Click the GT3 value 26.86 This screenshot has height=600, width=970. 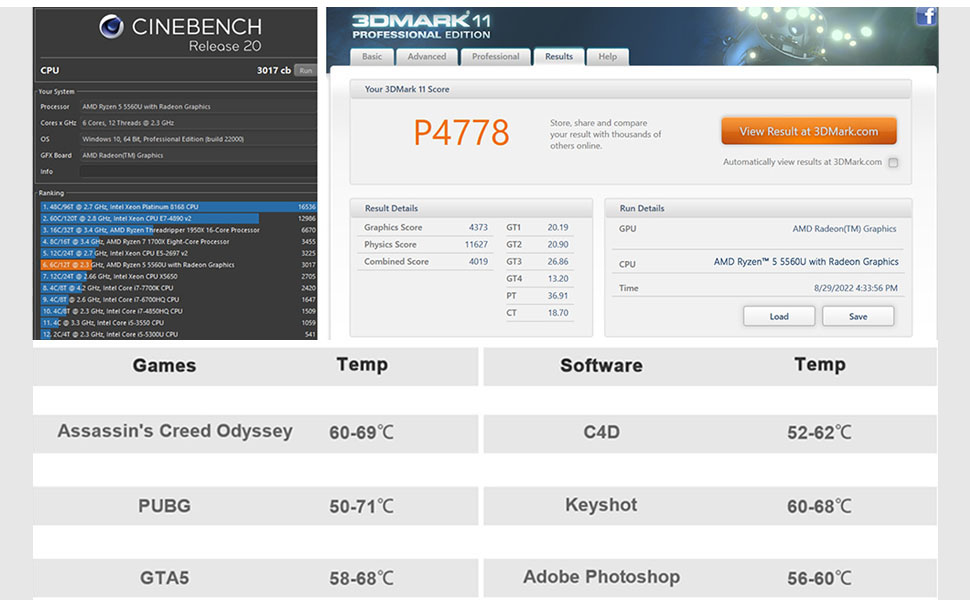[558, 262]
